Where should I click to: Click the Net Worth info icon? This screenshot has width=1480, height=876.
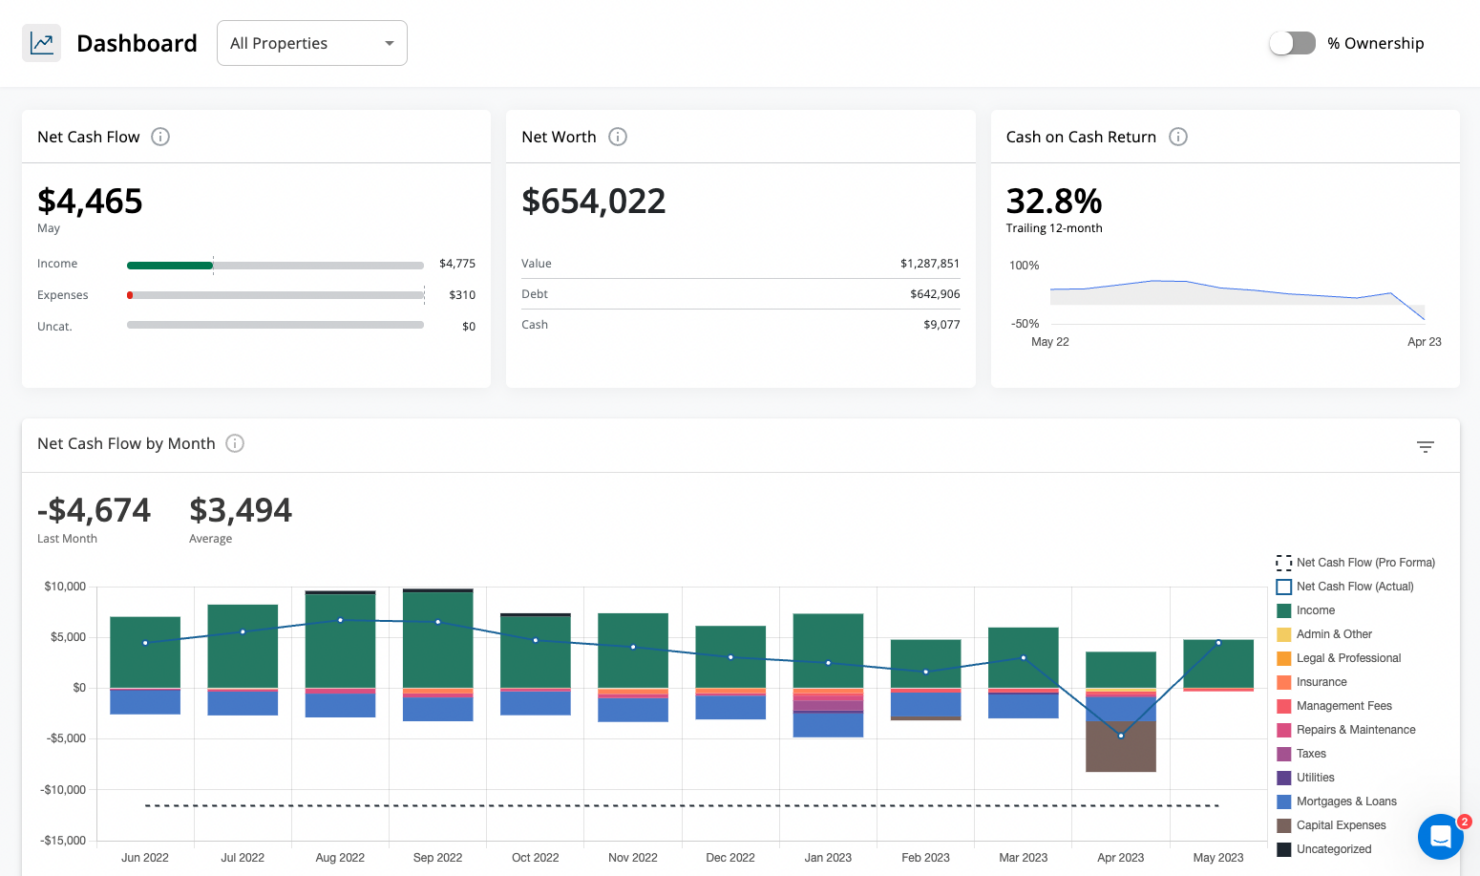617,137
